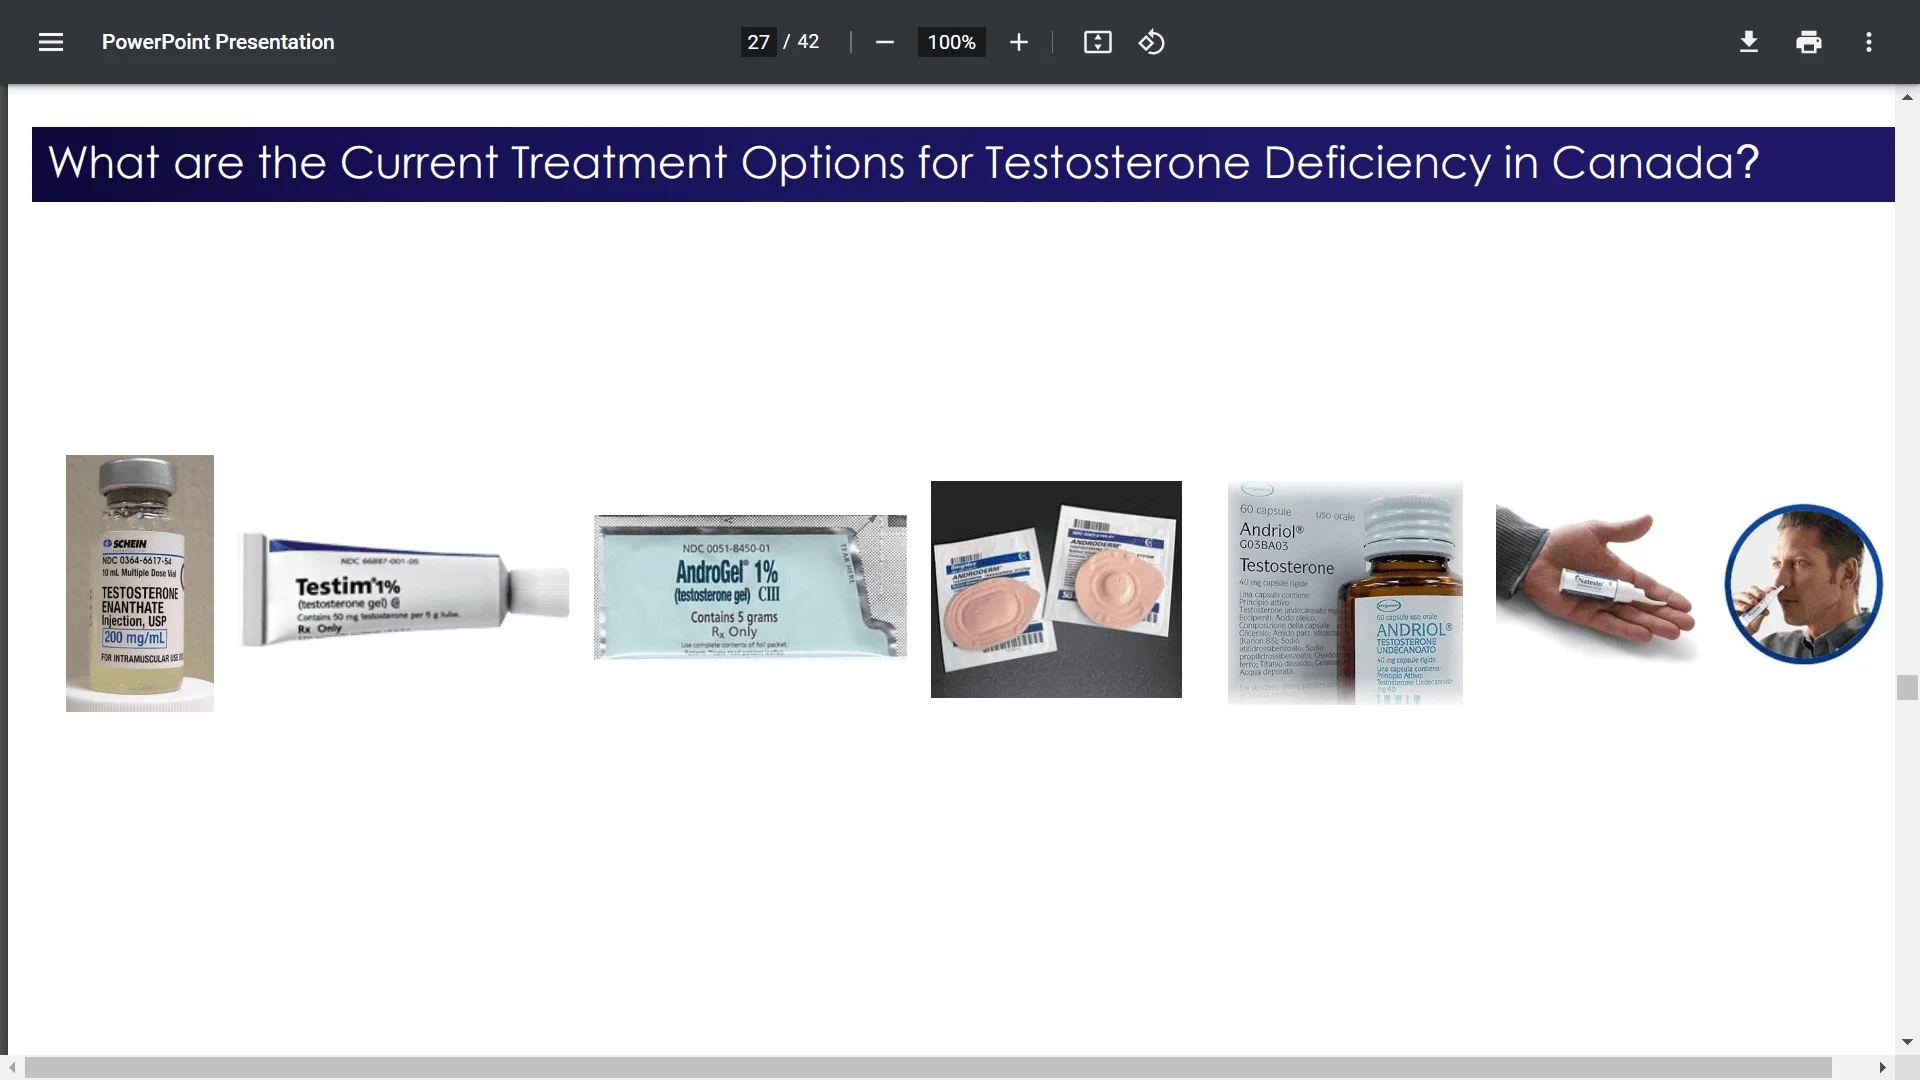The image size is (1920, 1080).
Task: Click the fit to page icon
Action: (x=1097, y=42)
